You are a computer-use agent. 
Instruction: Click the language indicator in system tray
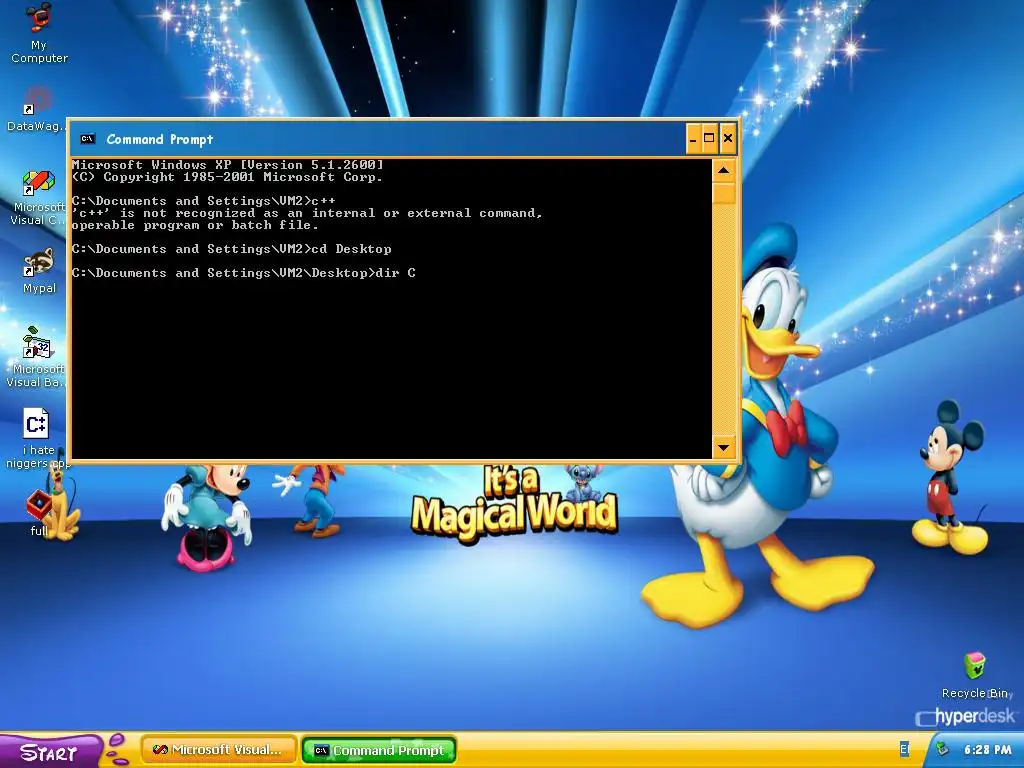[904, 750]
